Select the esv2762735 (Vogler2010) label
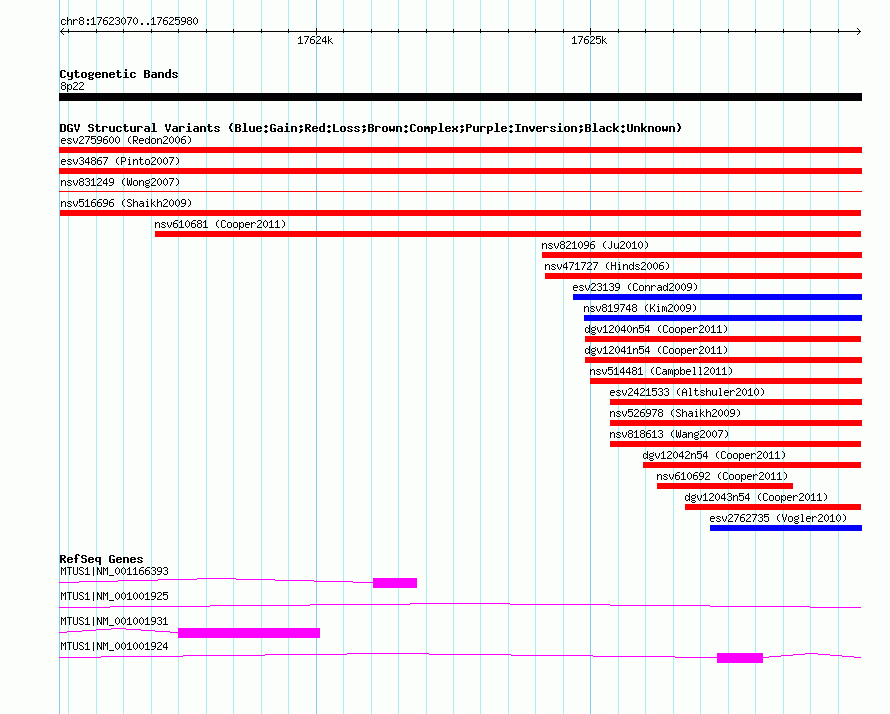This screenshot has width=890, height=714. [x=778, y=518]
